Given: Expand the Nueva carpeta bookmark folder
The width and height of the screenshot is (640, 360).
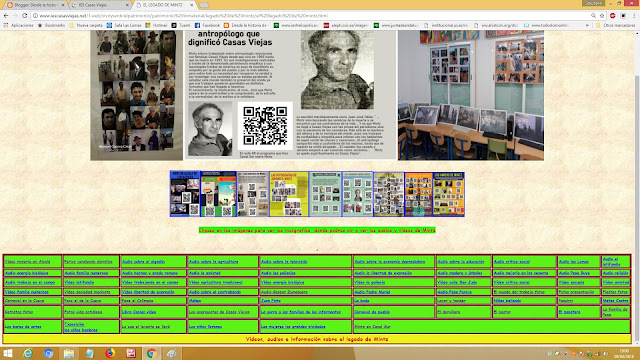Looking at the screenshot, I should tap(86, 25).
